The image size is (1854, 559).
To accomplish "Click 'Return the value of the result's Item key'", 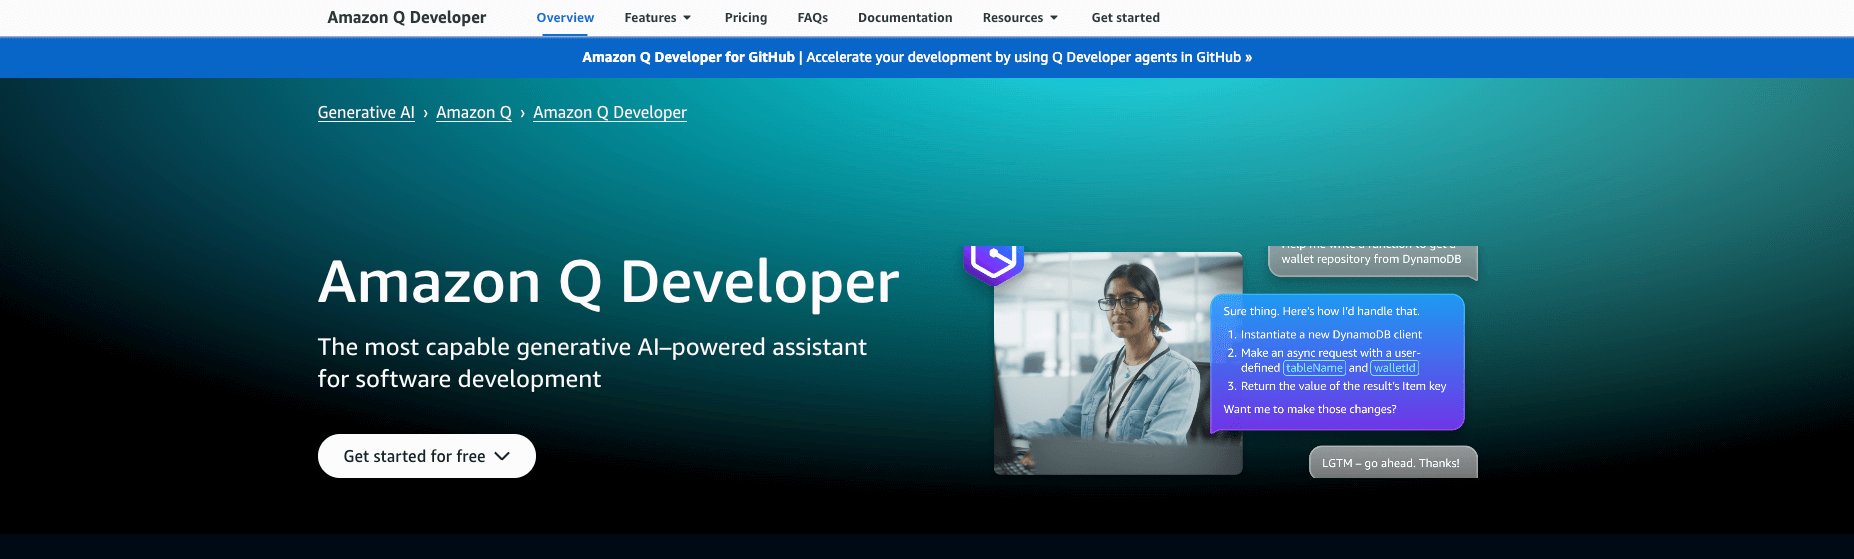I will click(x=1343, y=386).
